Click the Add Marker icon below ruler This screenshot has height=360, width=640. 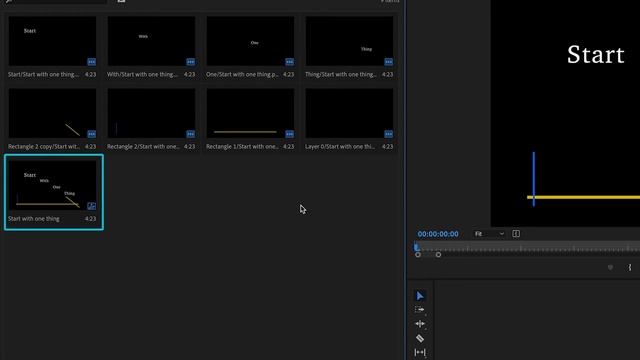point(610,267)
